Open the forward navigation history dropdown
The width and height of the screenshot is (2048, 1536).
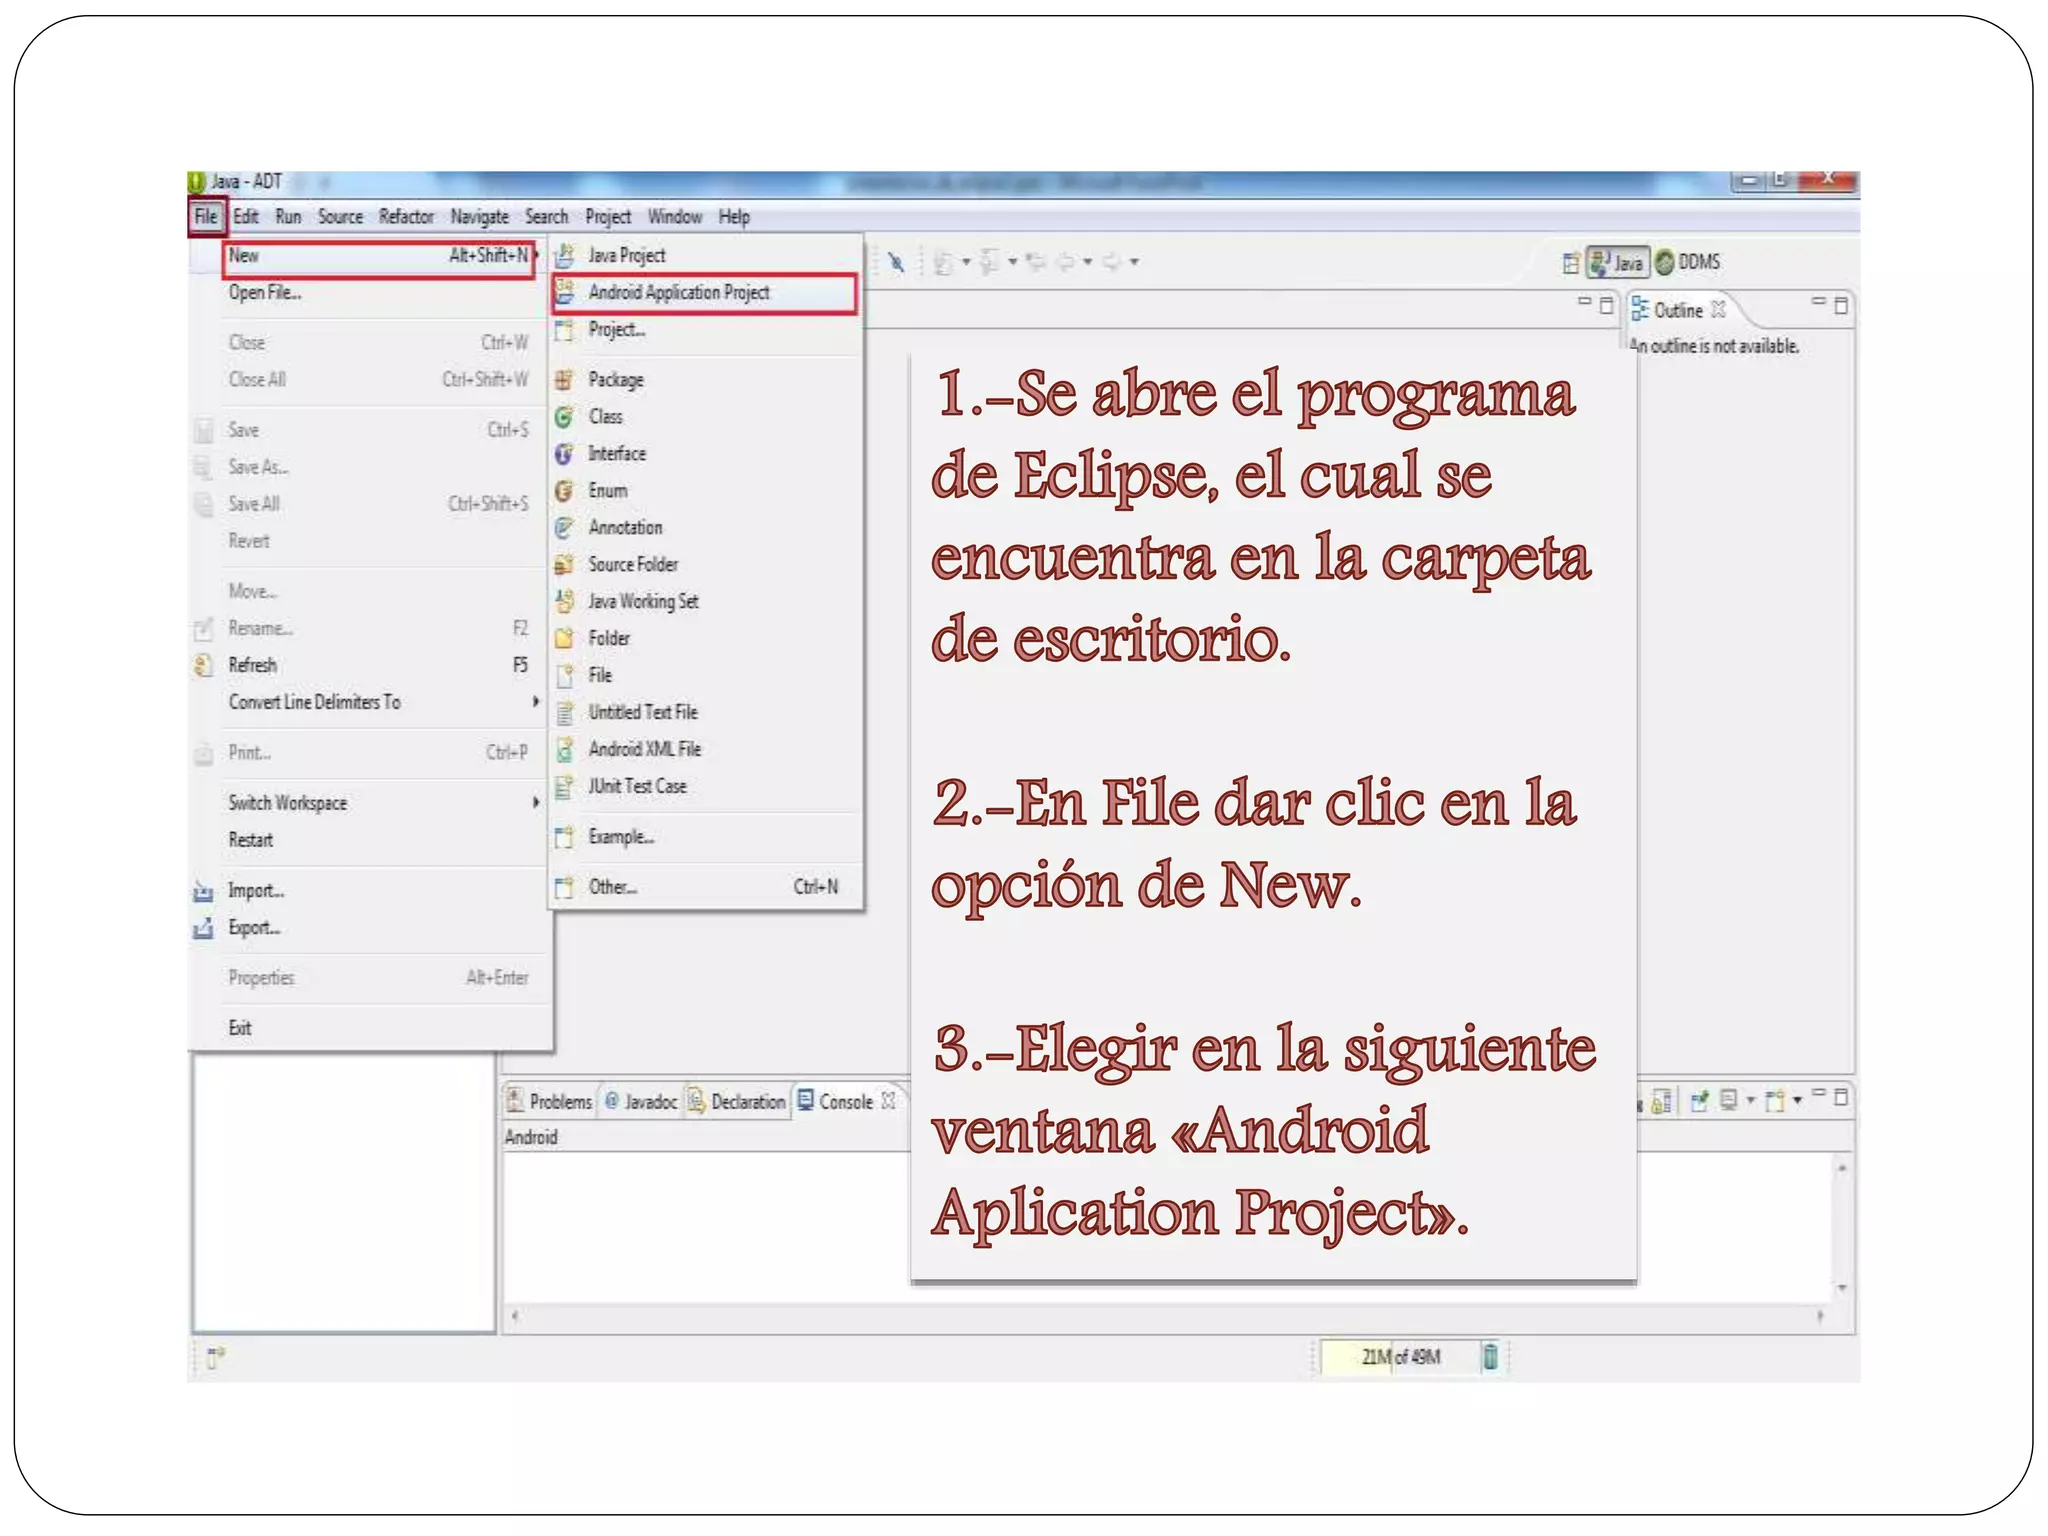1134,262
